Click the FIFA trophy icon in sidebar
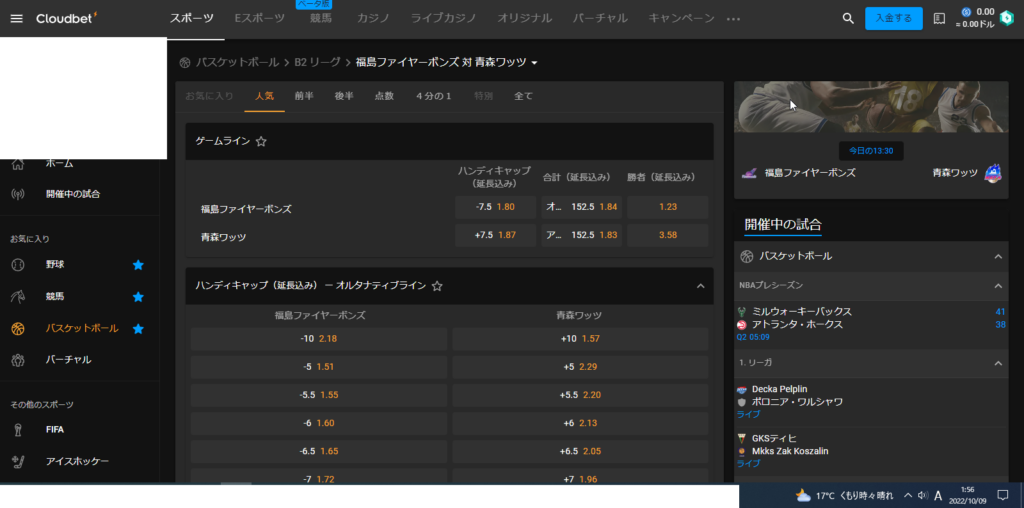This screenshot has height=508, width=1024. click(x=17, y=430)
